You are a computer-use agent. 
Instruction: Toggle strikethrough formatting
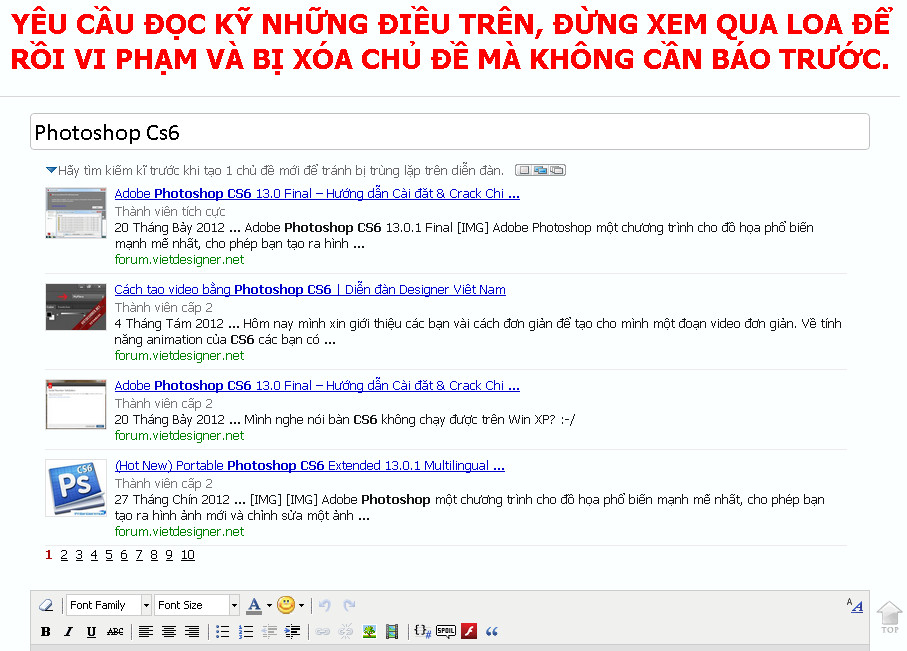pyautogui.click(x=115, y=631)
